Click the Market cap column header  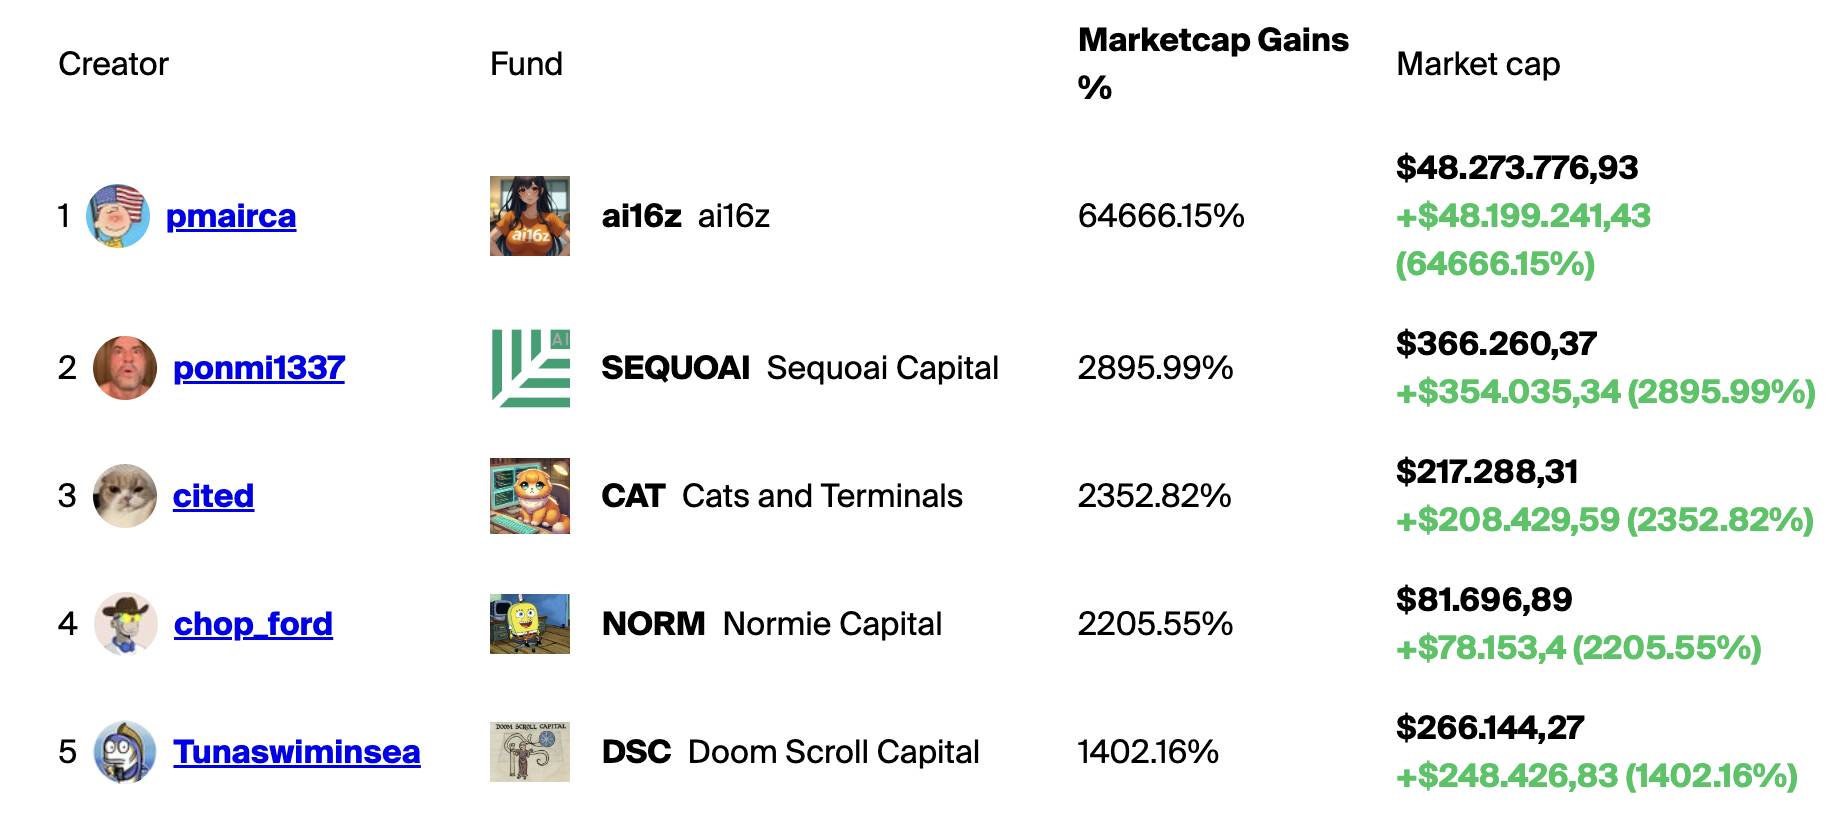pyautogui.click(x=1478, y=64)
